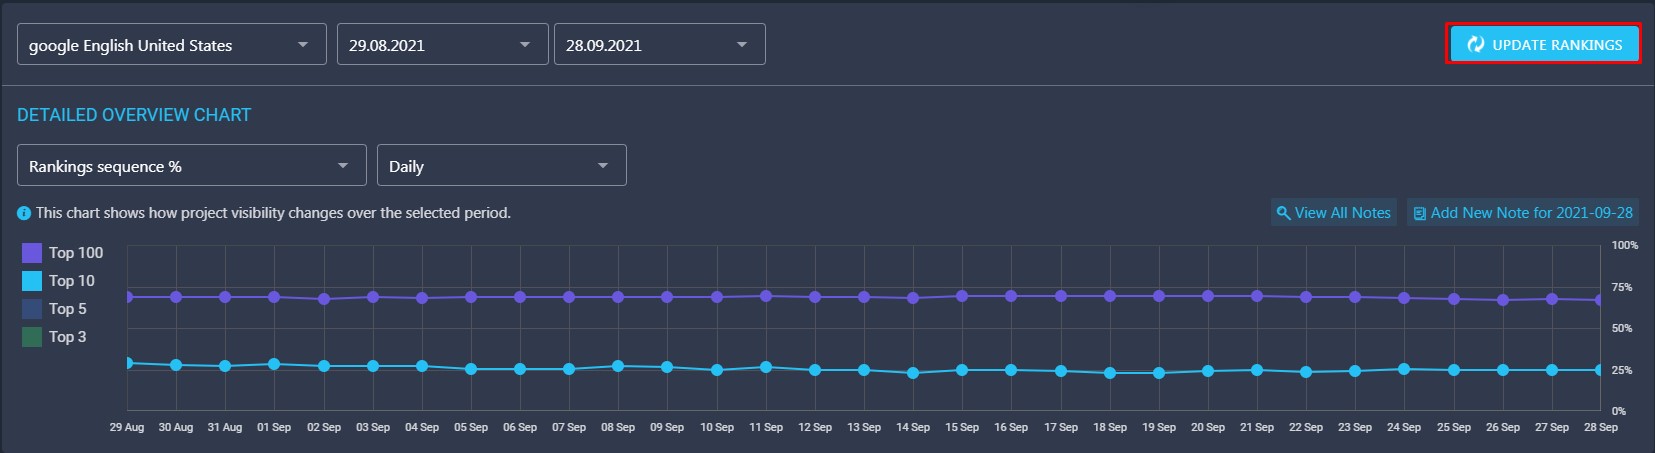1655x453 pixels.
Task: Open the google English United States dropdown
Action: coord(171,45)
